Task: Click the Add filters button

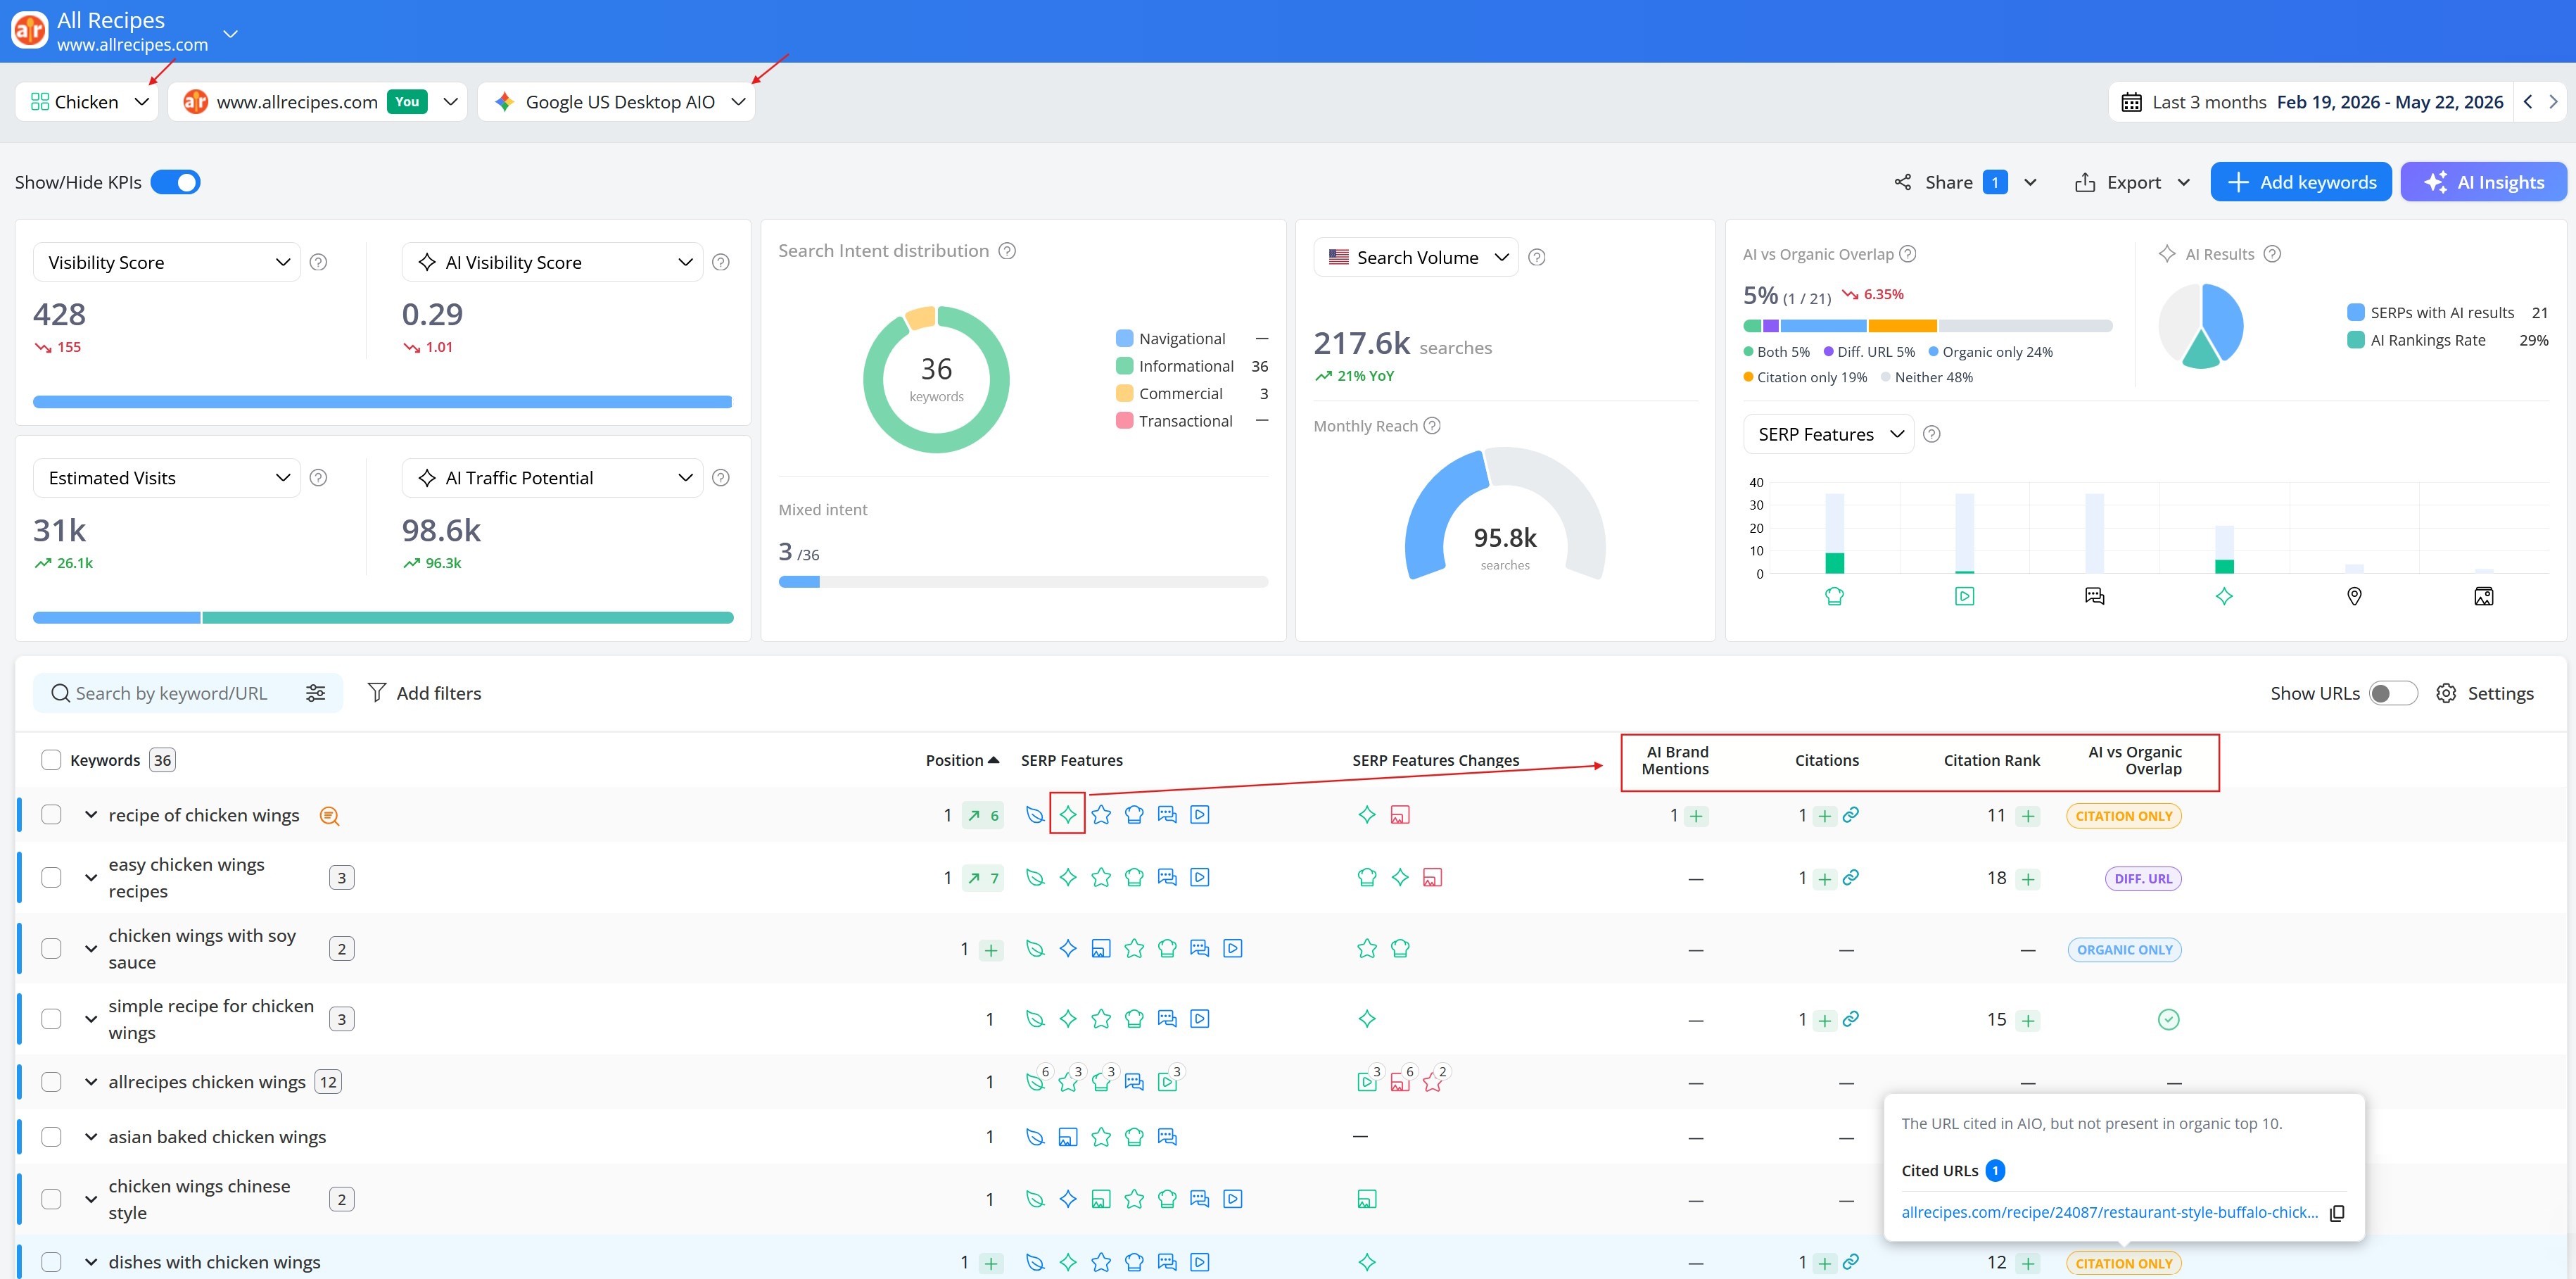Action: point(424,693)
